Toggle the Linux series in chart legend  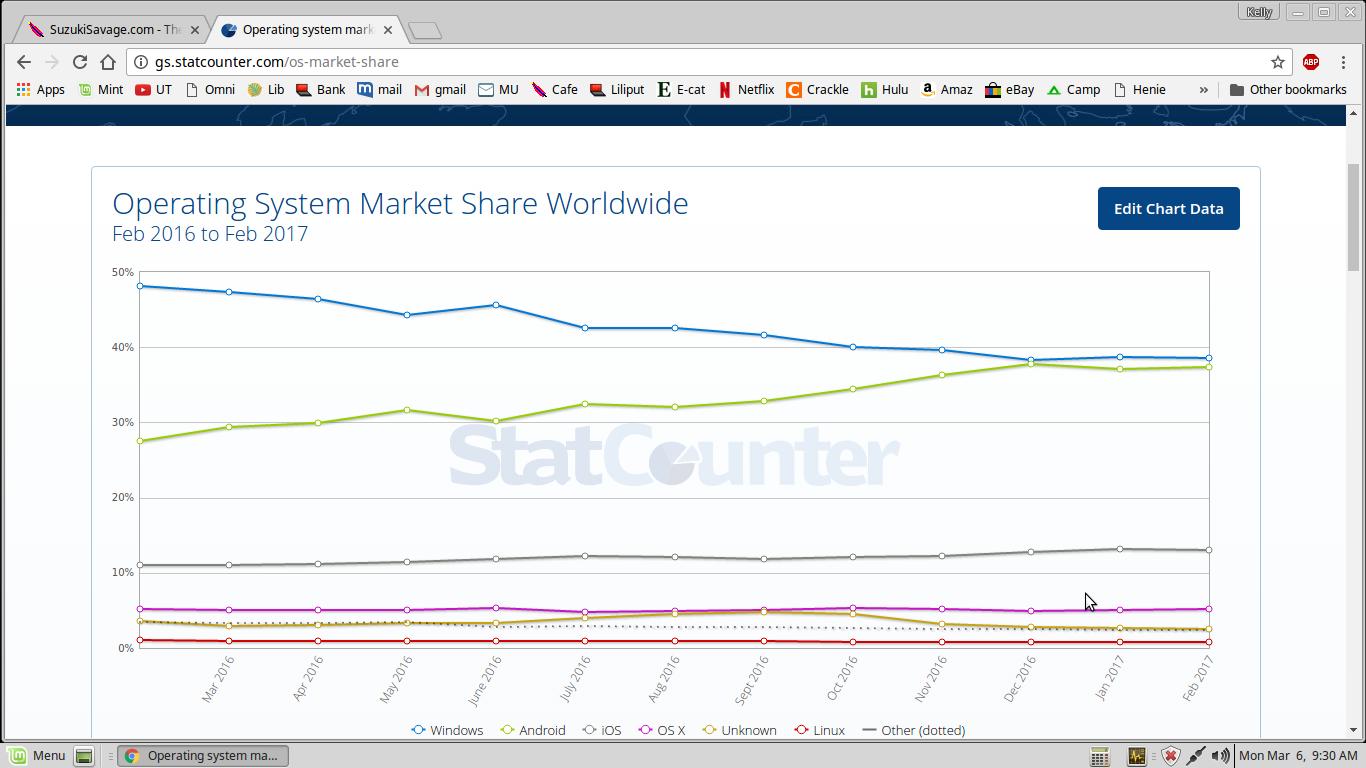(x=819, y=730)
